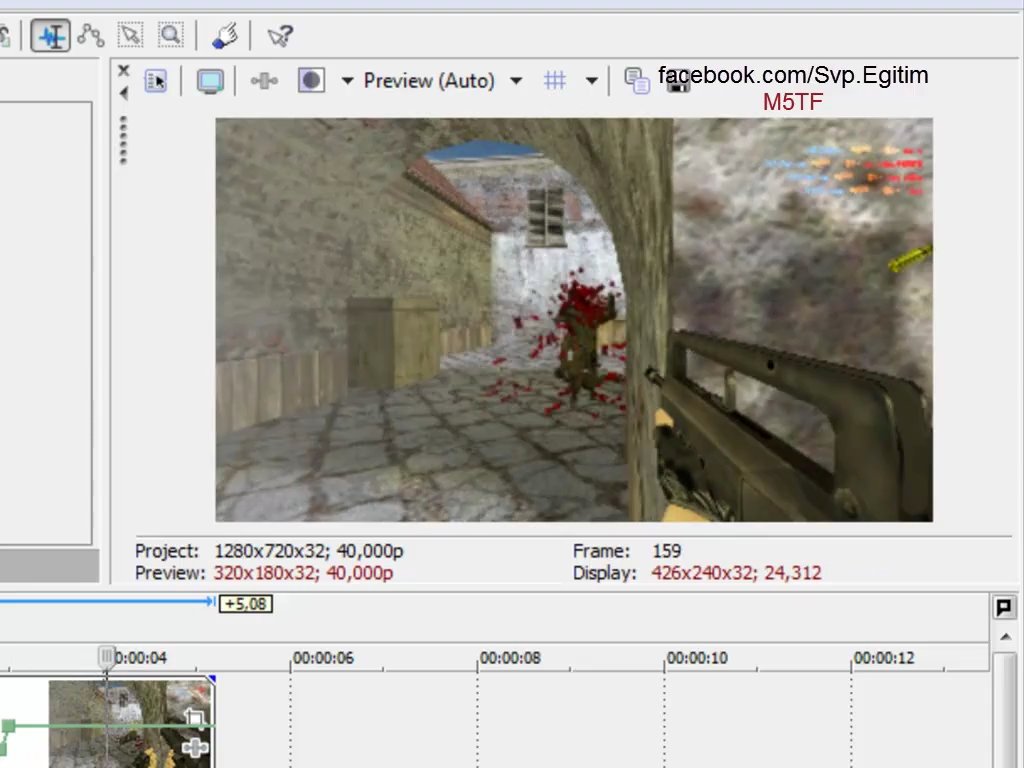
Task: Click the +5,08 loop length indicator
Action: pyautogui.click(x=246, y=603)
